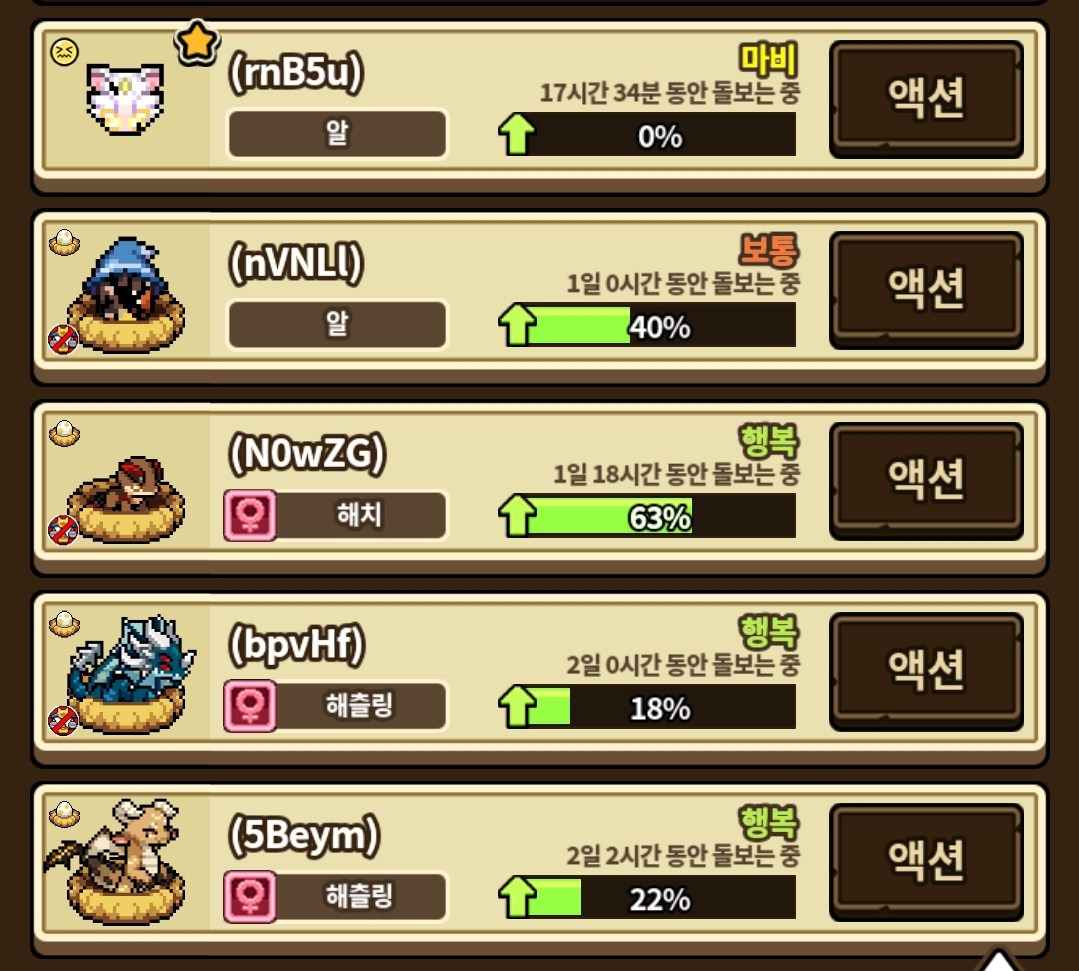Click the 해치 stage label on N0wZG
This screenshot has width=1079, height=971.
(359, 515)
